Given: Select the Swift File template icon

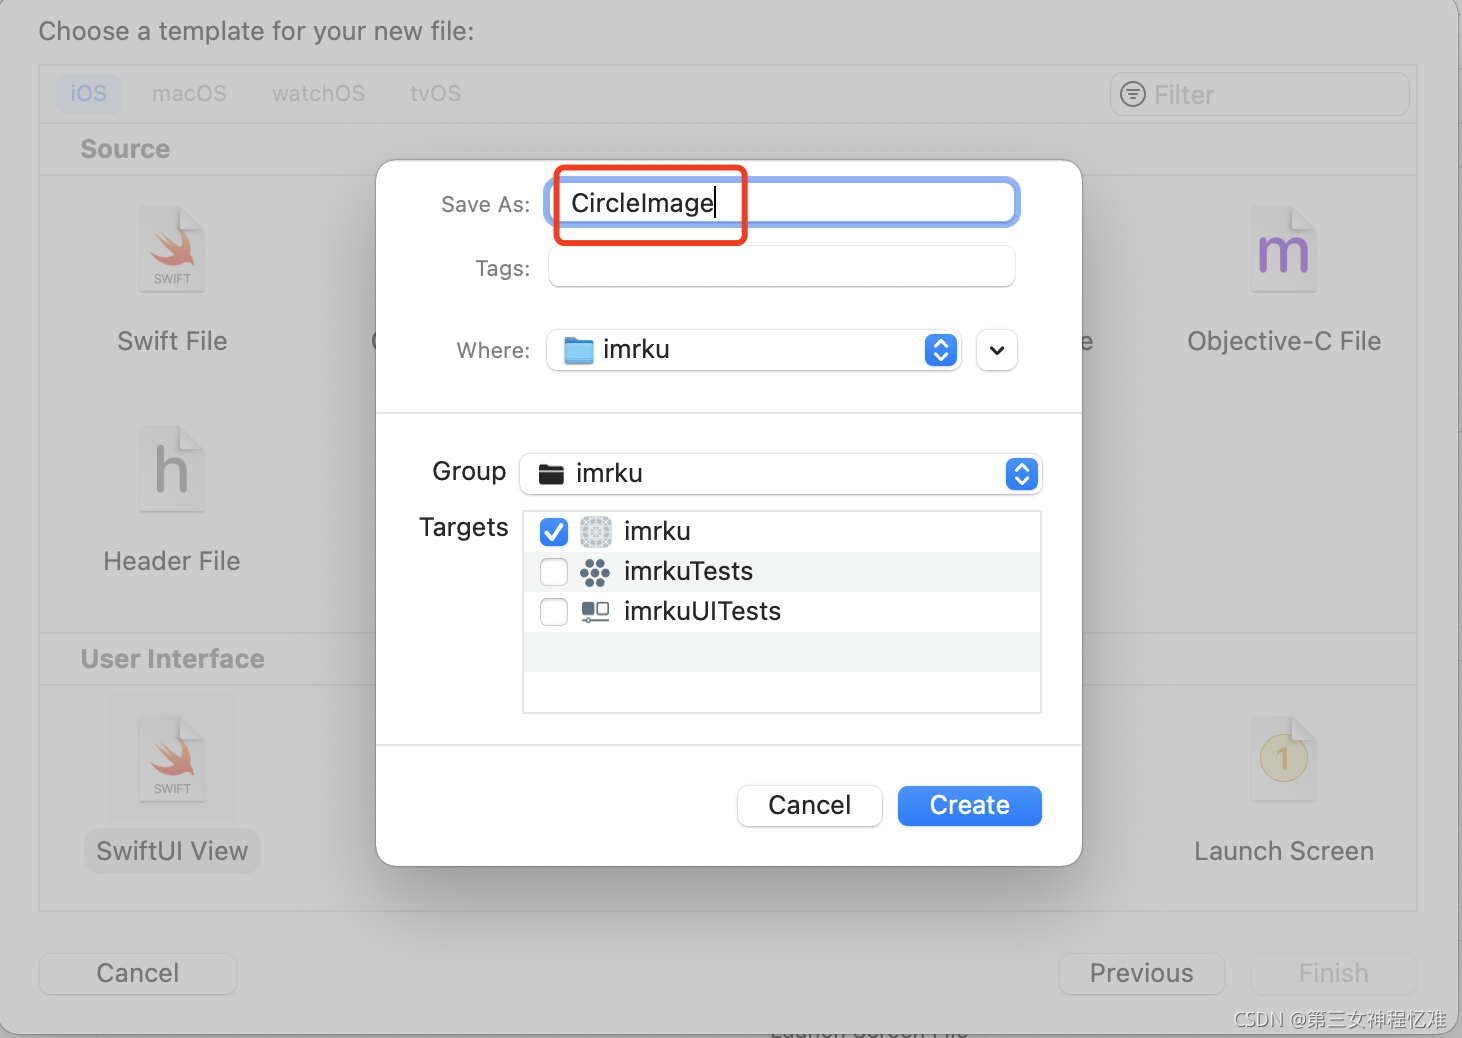Looking at the screenshot, I should 172,249.
